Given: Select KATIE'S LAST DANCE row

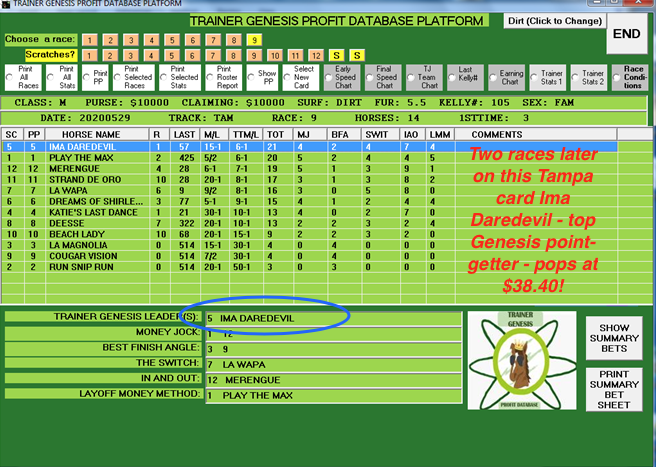Looking at the screenshot, I should click(x=309, y=212).
